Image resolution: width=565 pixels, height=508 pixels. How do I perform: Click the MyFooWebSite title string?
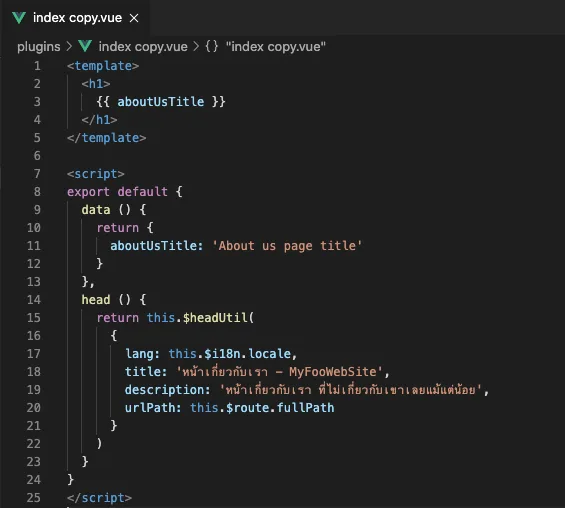tap(279, 372)
